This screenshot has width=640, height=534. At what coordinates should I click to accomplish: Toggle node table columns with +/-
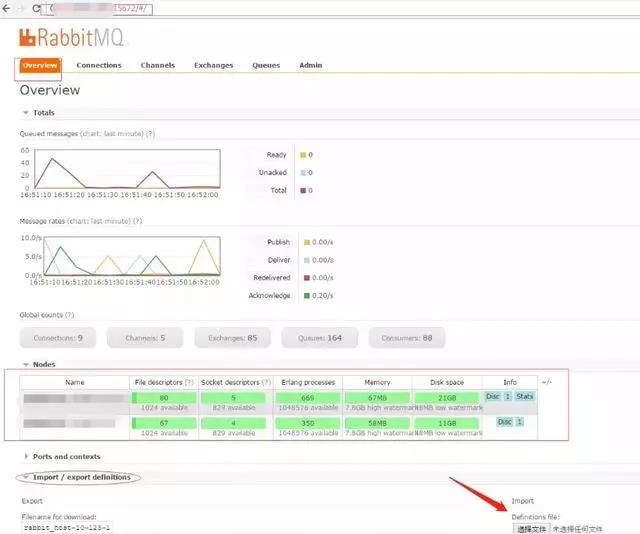(x=547, y=382)
